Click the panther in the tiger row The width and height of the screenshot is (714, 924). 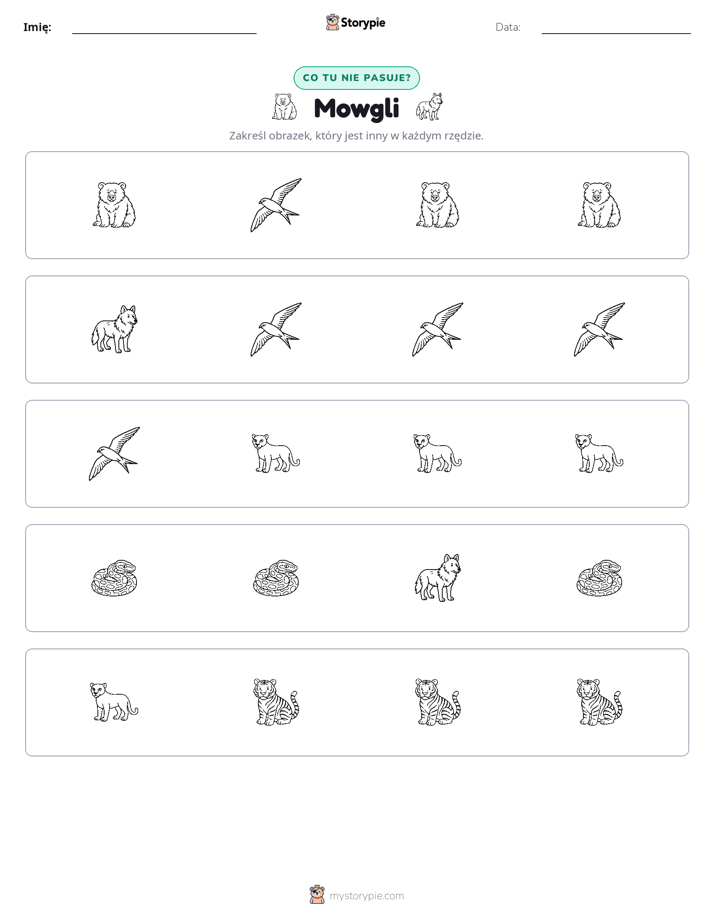click(x=114, y=702)
